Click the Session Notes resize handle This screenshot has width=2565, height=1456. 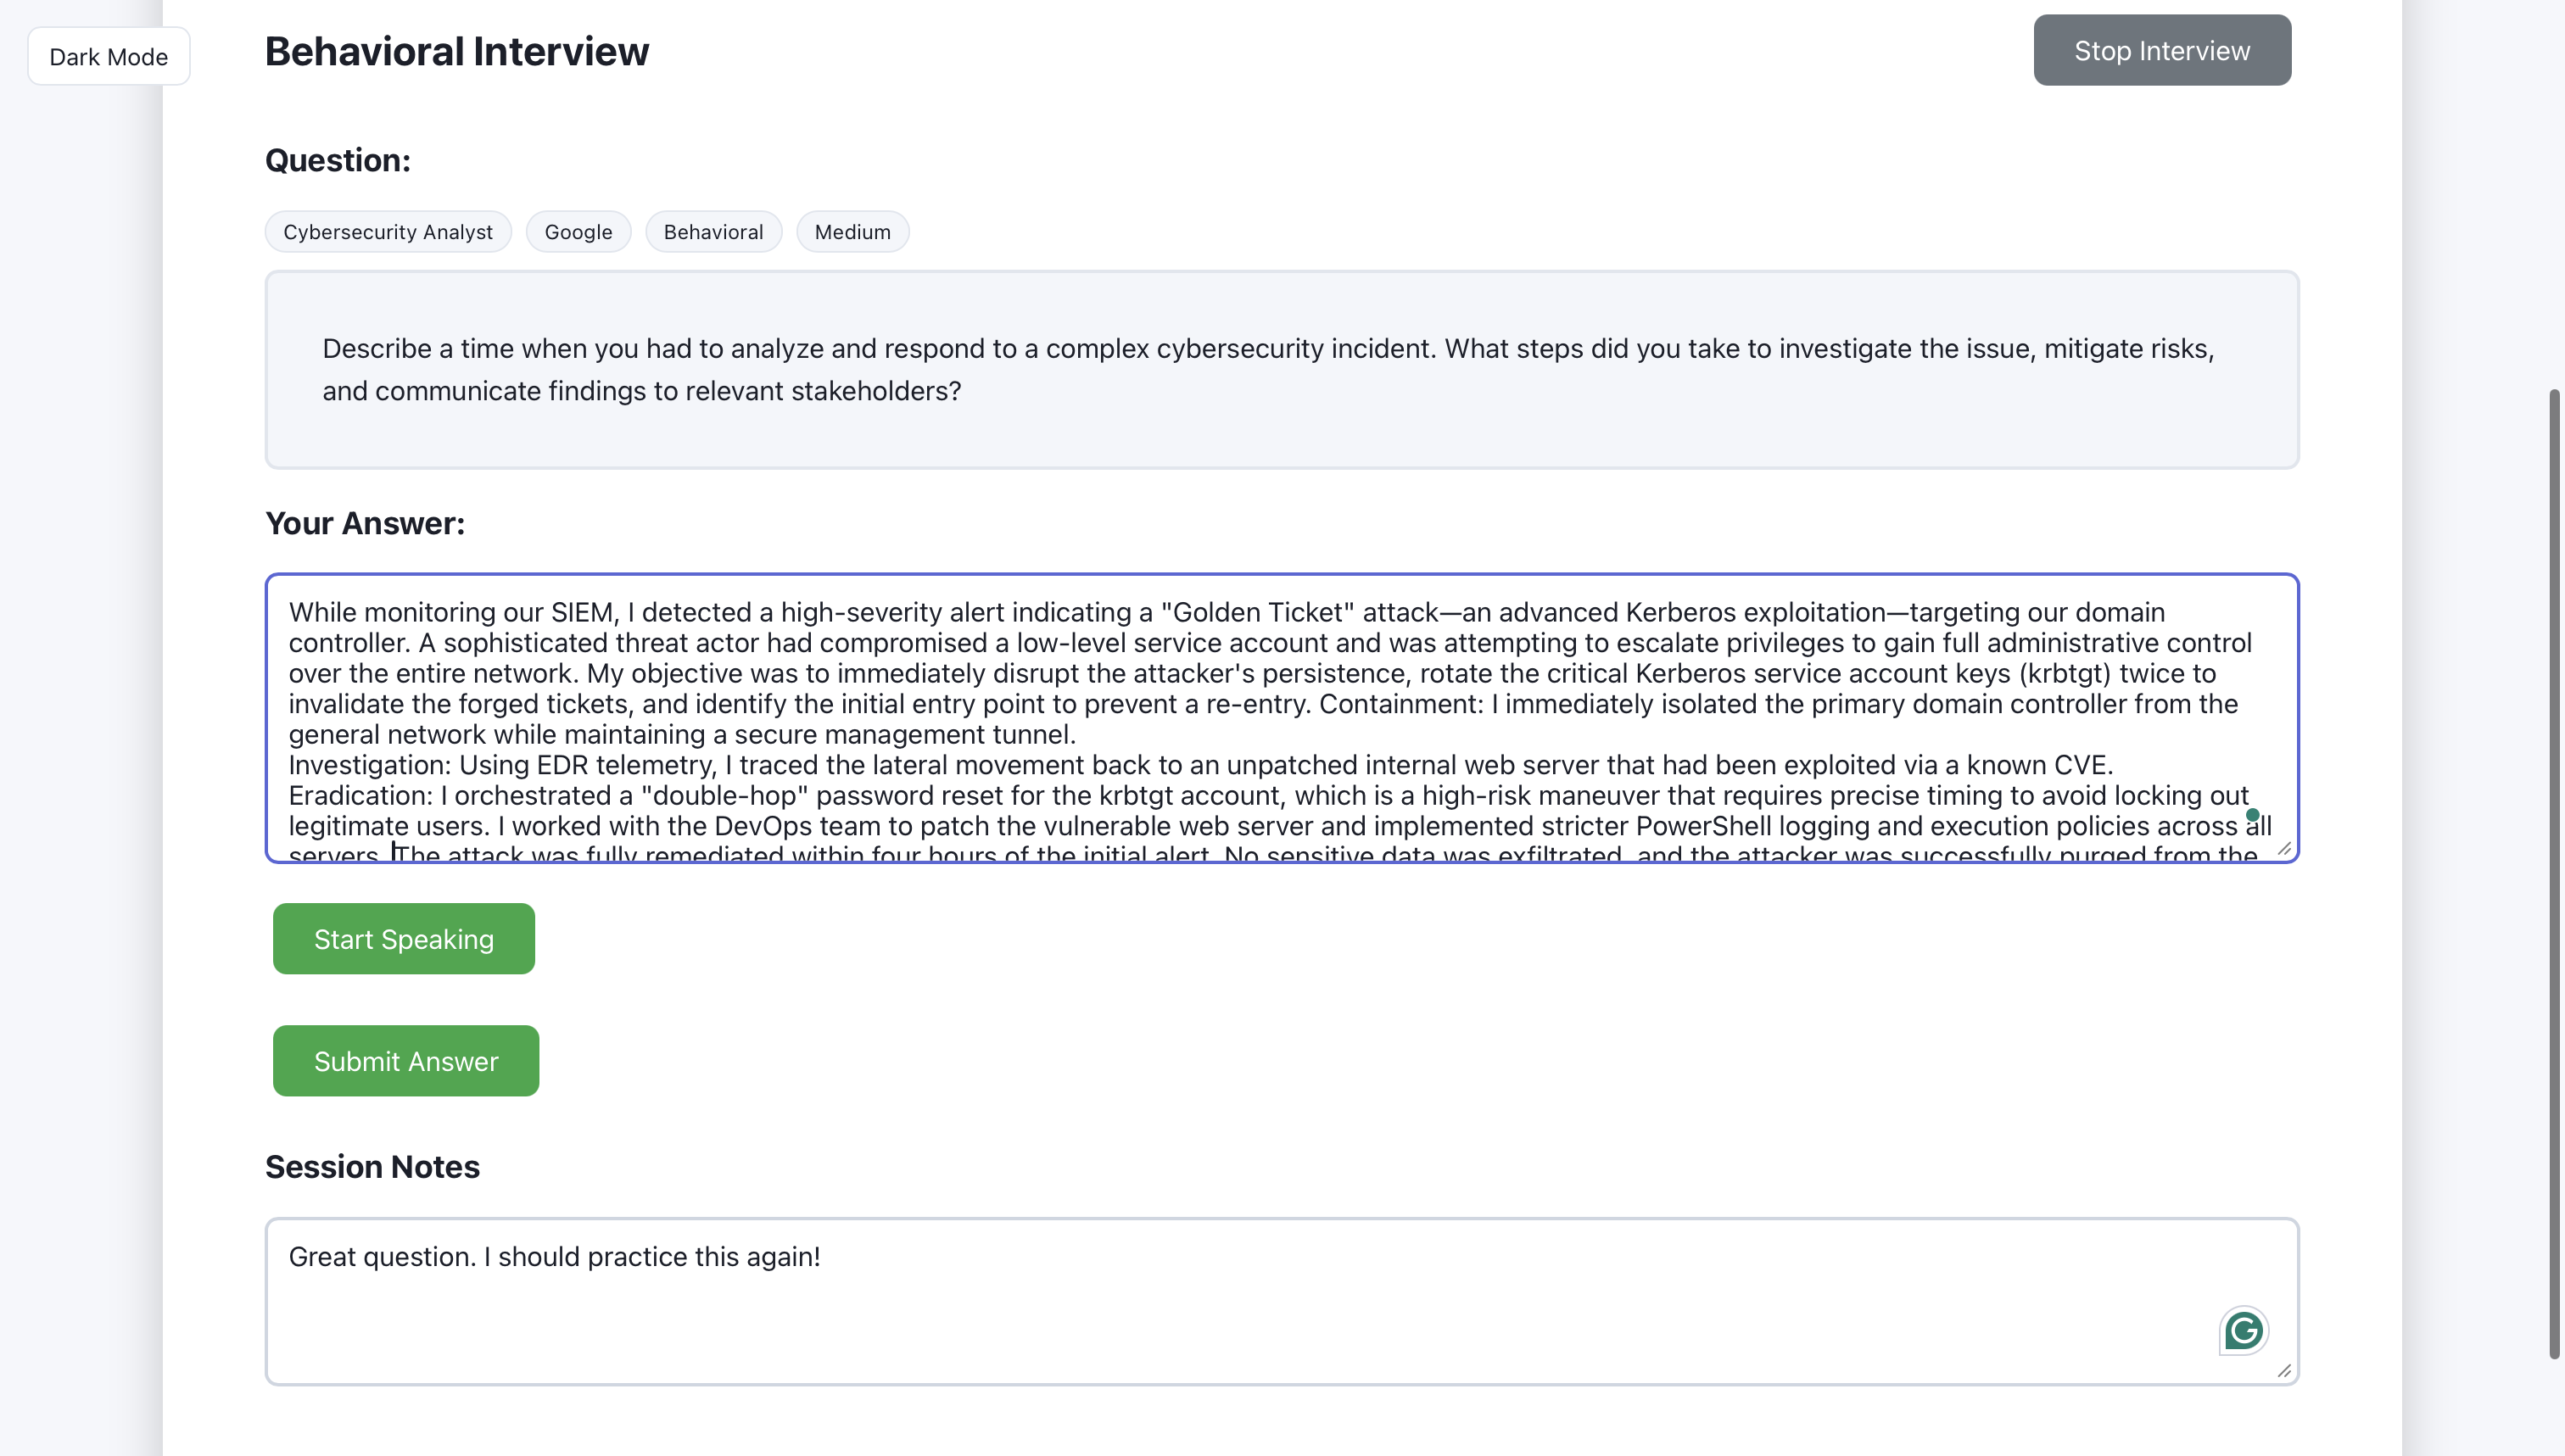tap(2284, 1371)
